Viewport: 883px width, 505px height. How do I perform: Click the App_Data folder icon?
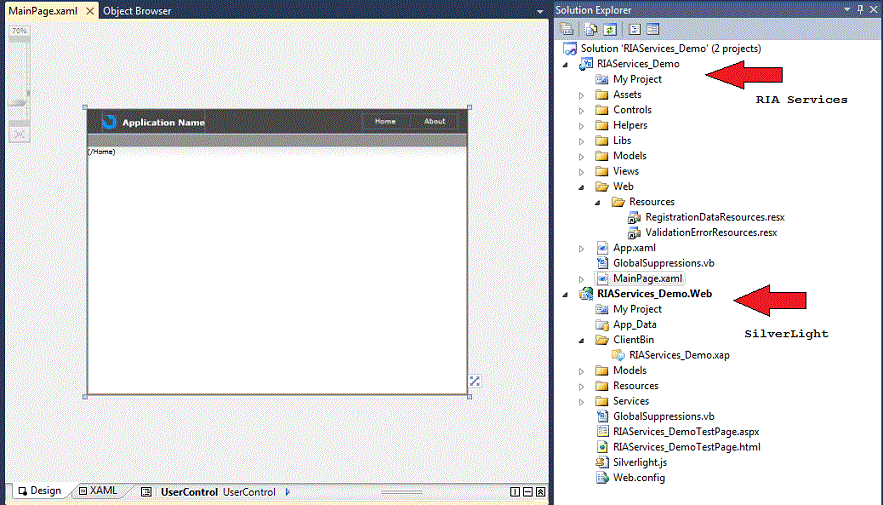[x=602, y=324]
